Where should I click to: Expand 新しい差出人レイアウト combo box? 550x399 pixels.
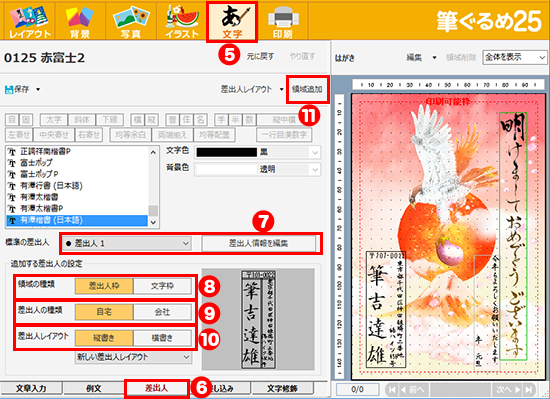pos(133,357)
